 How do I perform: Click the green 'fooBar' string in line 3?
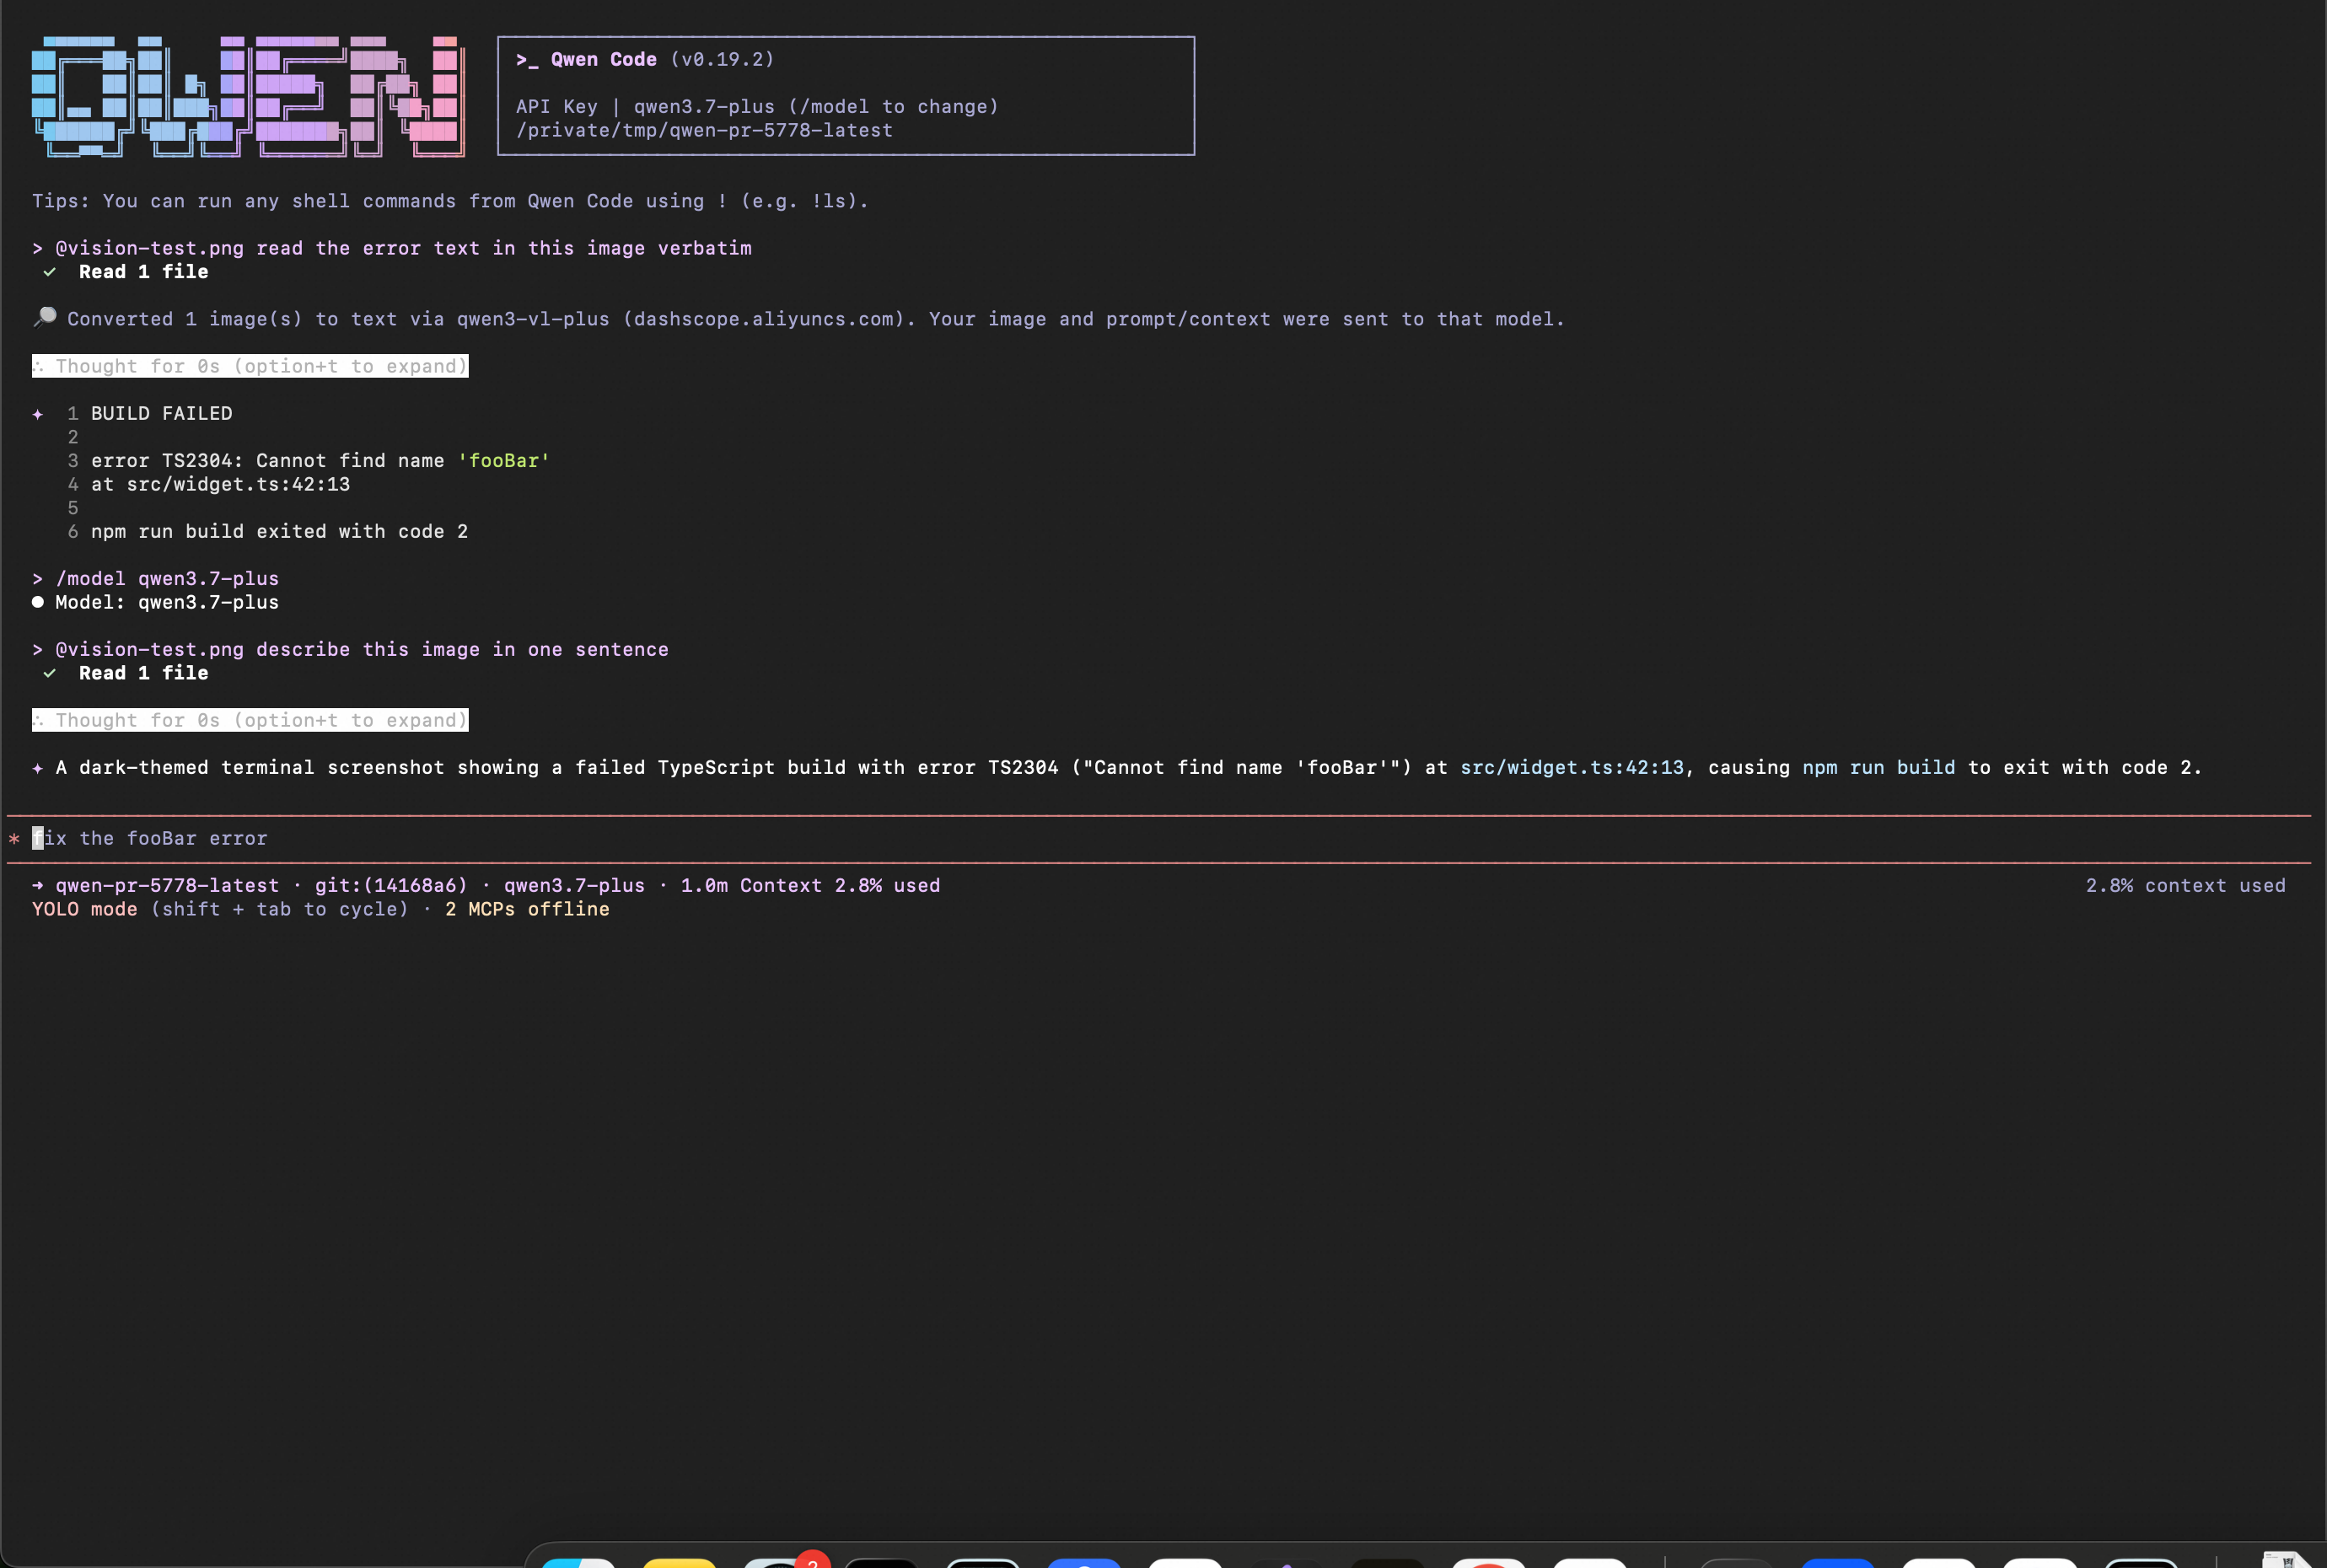point(504,461)
